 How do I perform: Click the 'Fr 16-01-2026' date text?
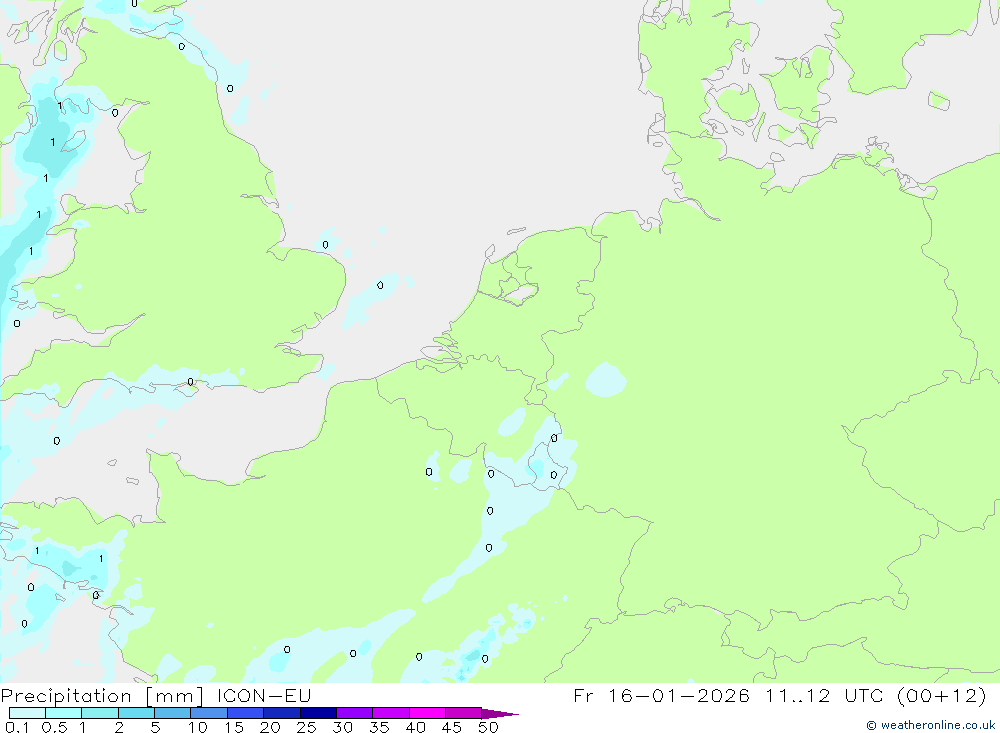pyautogui.click(x=661, y=695)
